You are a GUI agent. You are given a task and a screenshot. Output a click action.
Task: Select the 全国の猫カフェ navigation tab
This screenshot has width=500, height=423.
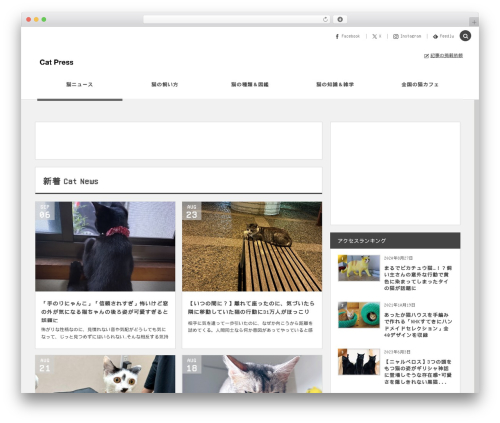[420, 85]
